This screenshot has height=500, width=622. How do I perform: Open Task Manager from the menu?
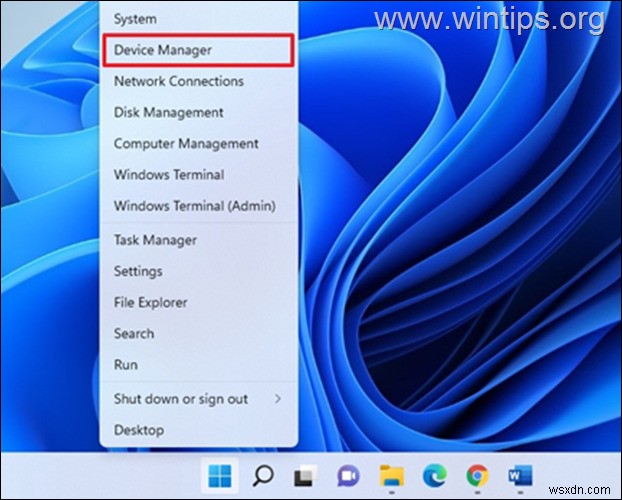(199, 240)
